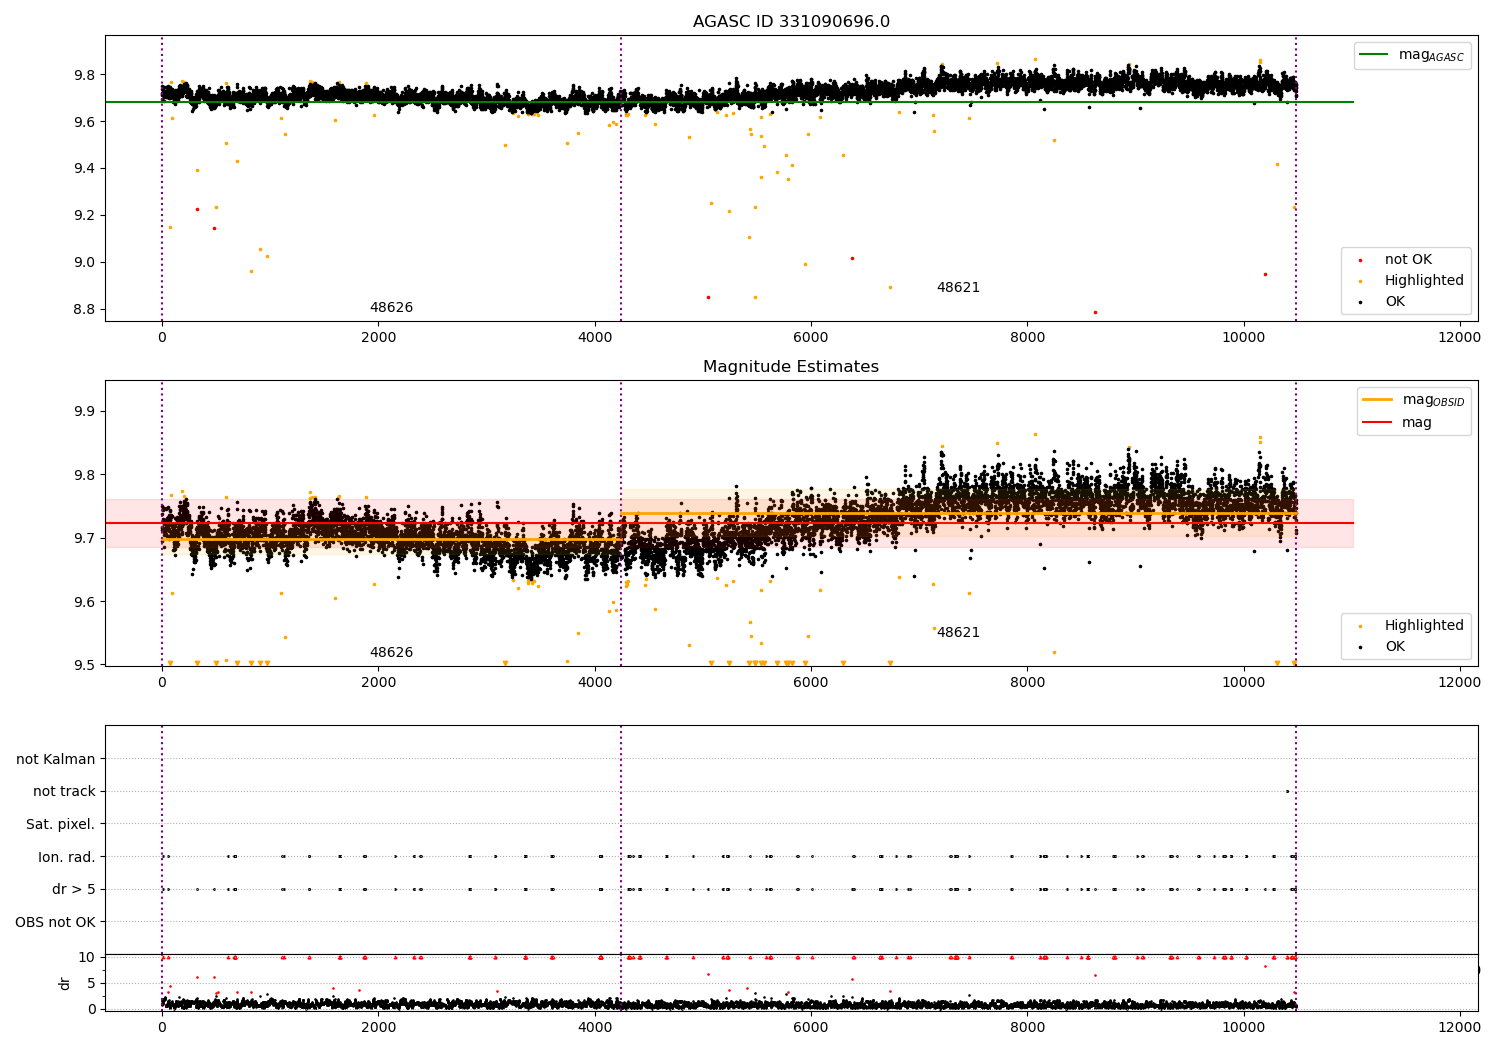The height and width of the screenshot is (1050, 1500).
Task: Click the 'Magnitude Estimates' subplot title
Action: click(x=791, y=367)
